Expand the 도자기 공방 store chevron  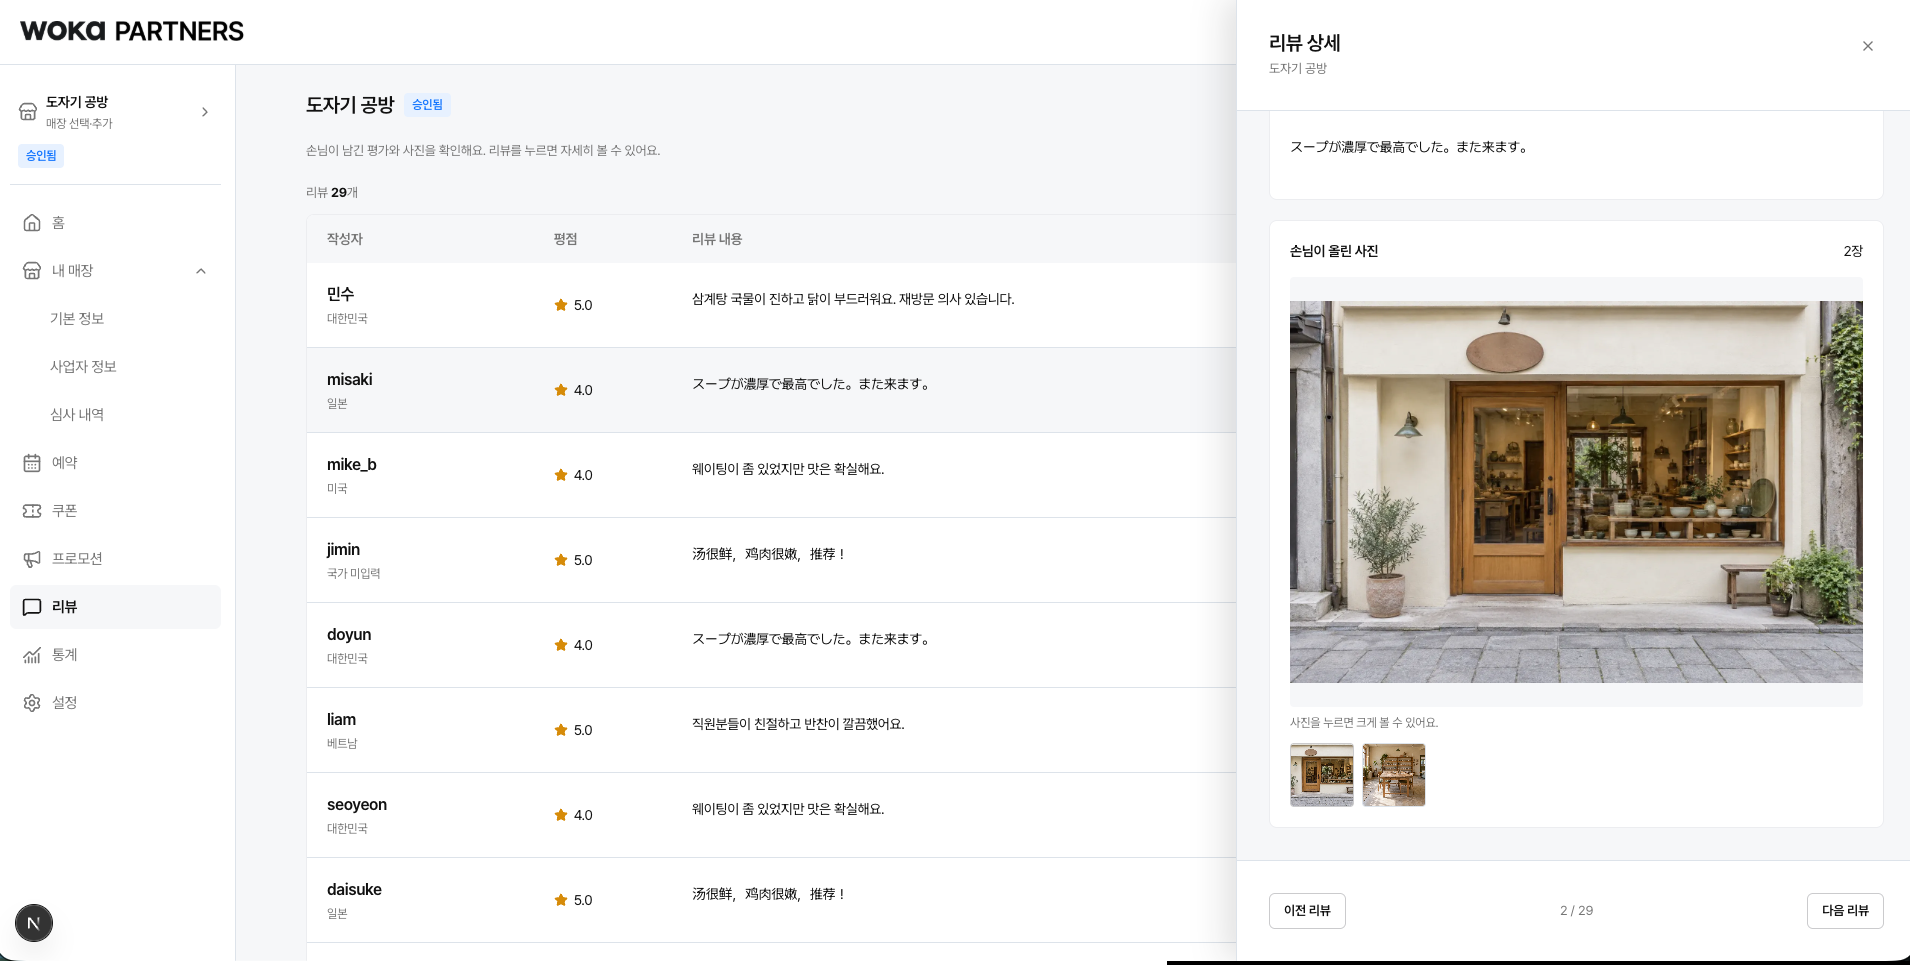pos(205,112)
